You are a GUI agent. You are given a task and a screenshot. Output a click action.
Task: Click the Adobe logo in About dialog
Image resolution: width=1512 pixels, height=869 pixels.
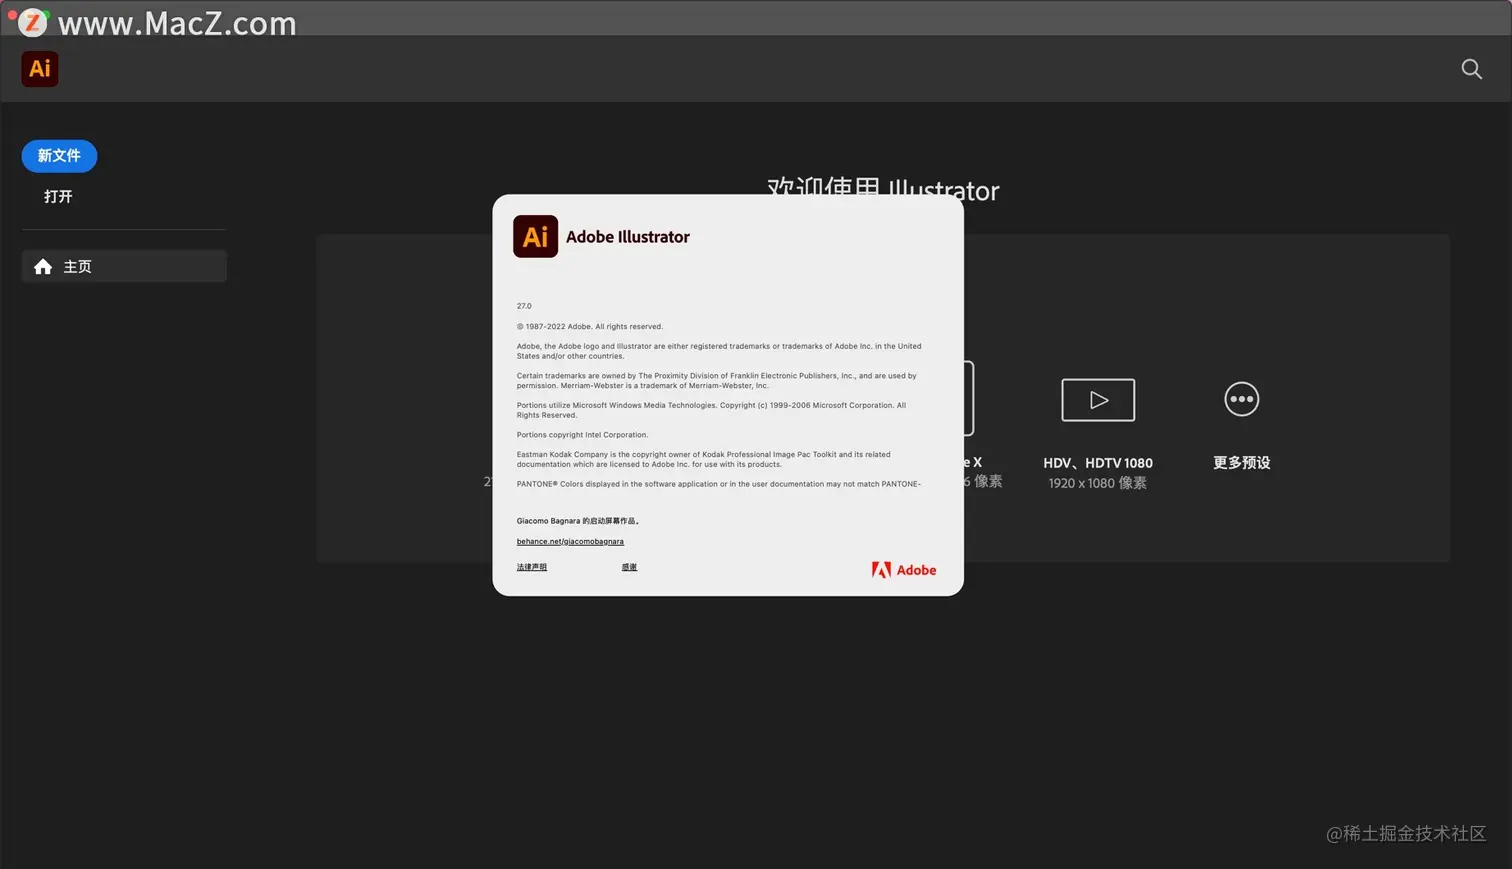904,570
